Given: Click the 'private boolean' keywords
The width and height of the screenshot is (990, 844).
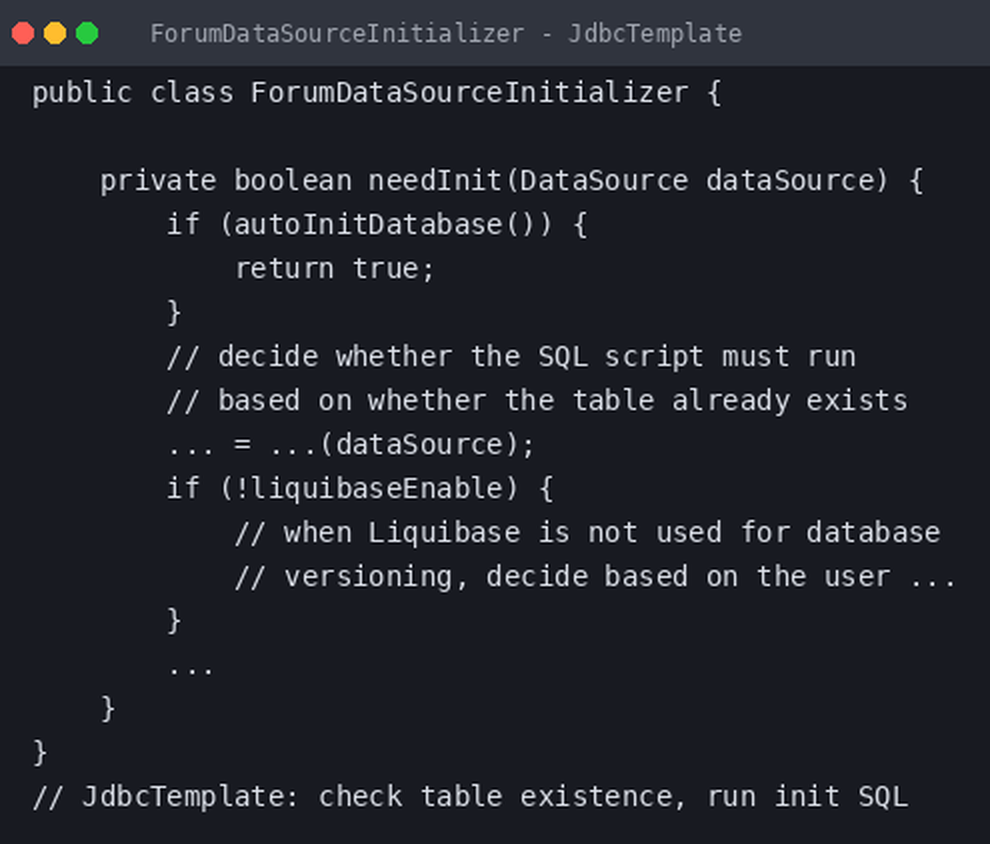Looking at the screenshot, I should pyautogui.click(x=226, y=181).
